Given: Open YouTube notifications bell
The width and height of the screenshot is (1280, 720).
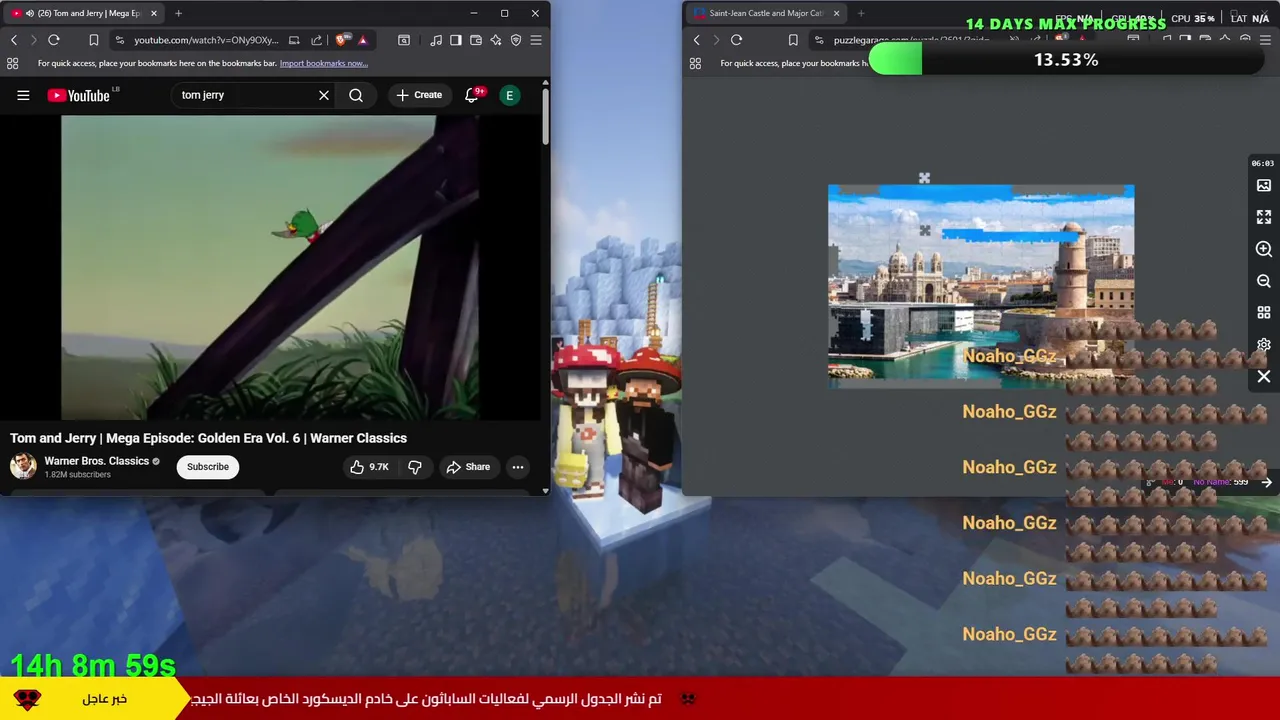Looking at the screenshot, I should pos(472,95).
